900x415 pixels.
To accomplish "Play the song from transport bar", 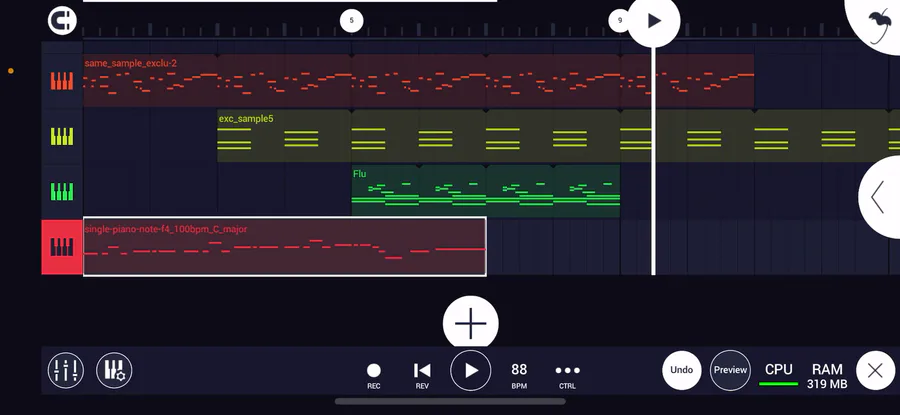I will tap(471, 370).
